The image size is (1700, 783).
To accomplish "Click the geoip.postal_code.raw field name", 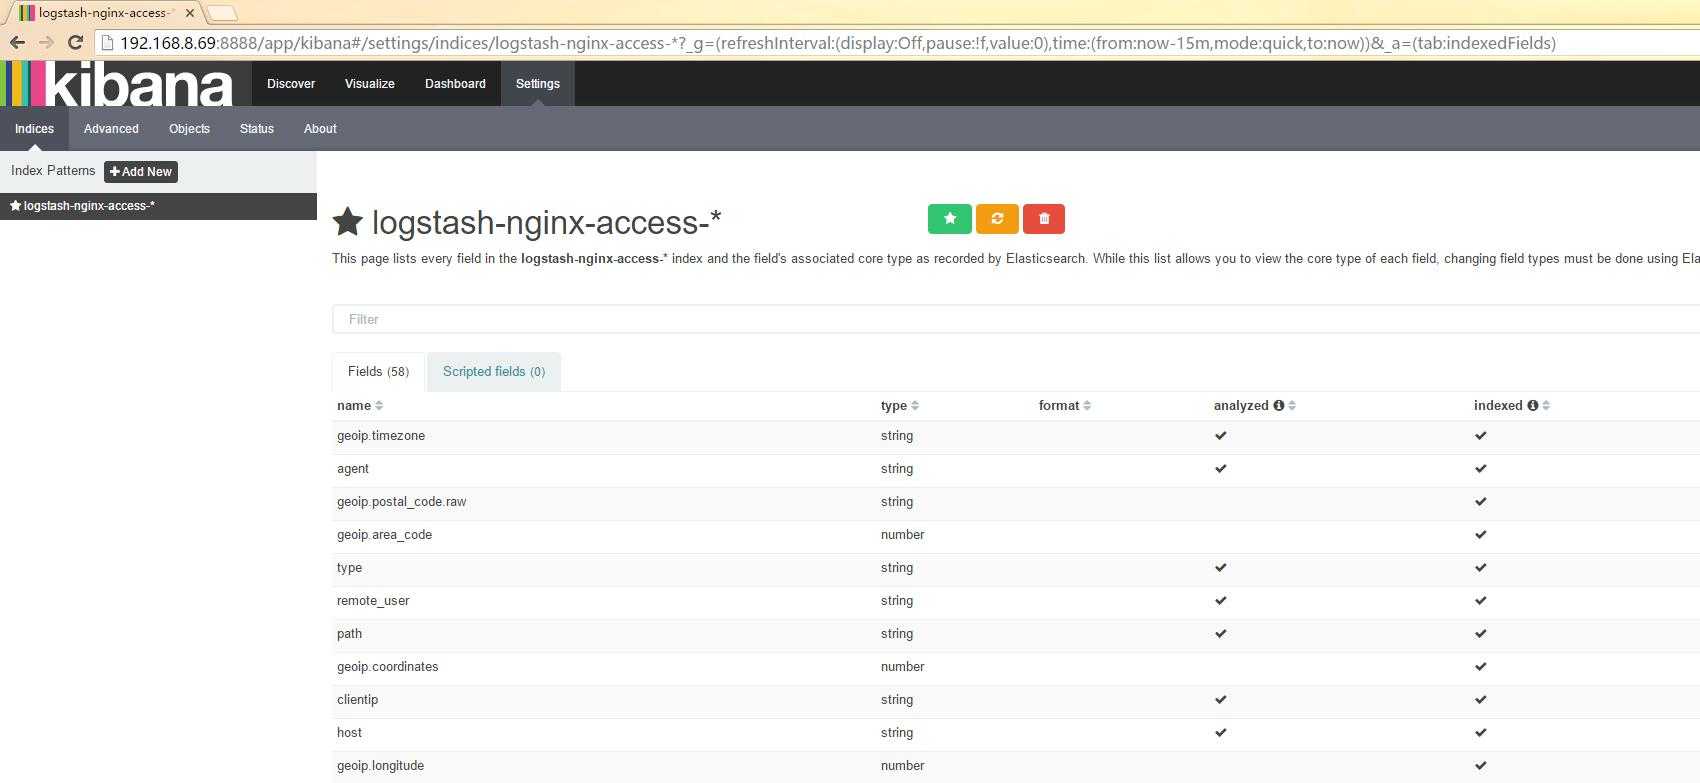I will click(x=402, y=502).
